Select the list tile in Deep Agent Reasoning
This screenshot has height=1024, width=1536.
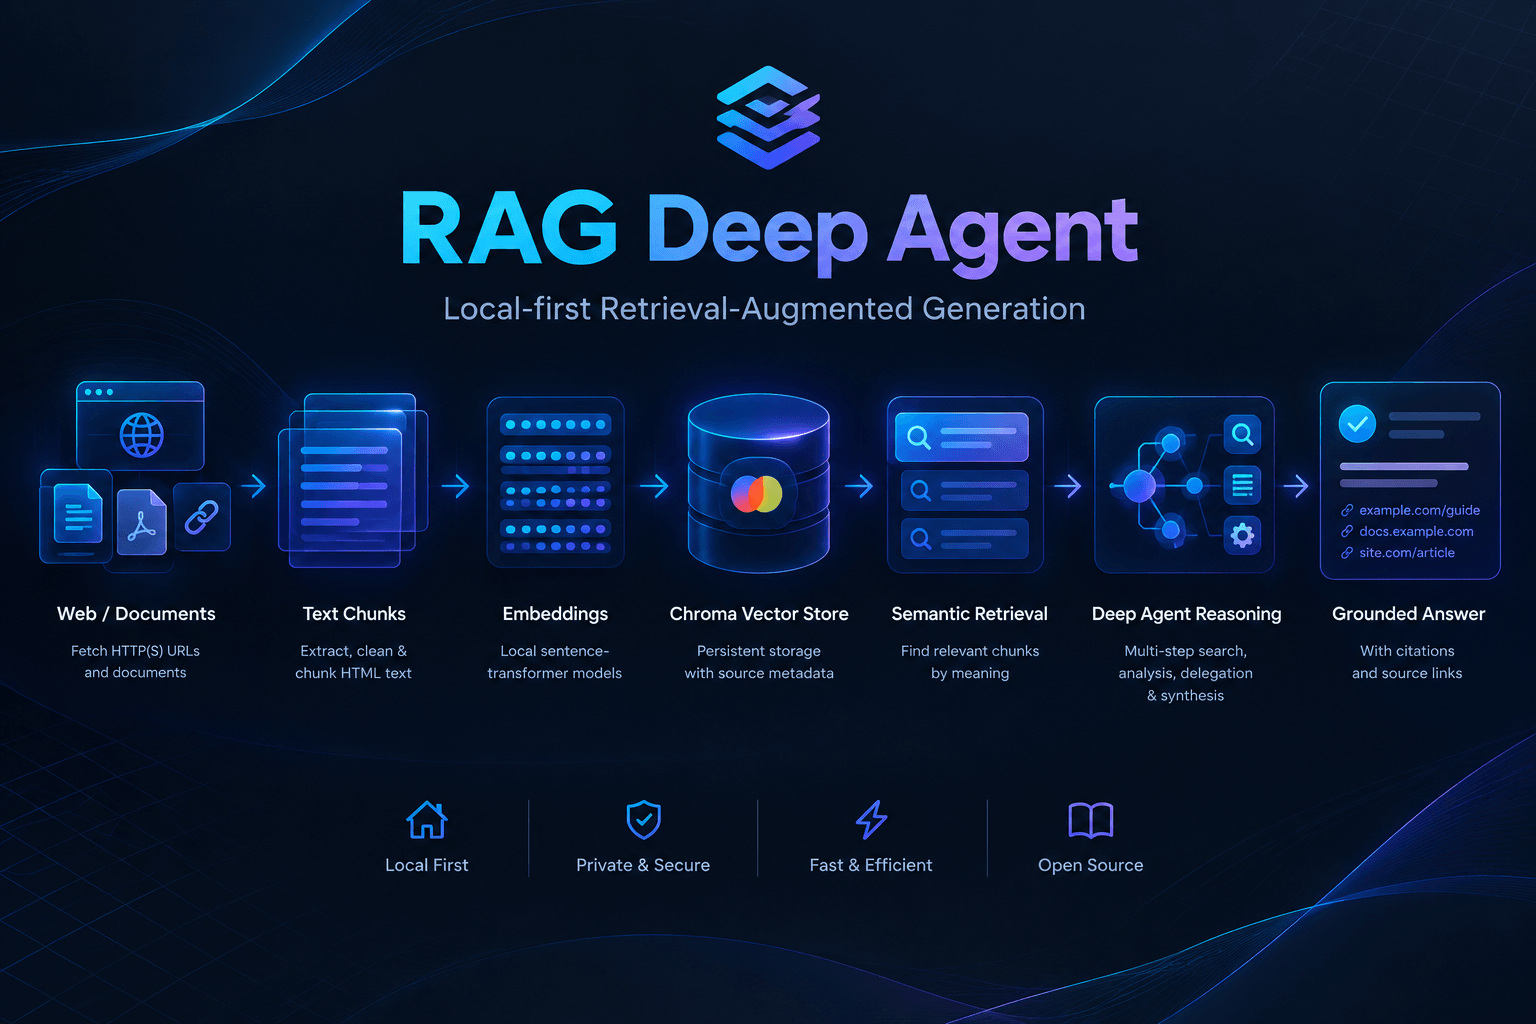pos(1242,486)
